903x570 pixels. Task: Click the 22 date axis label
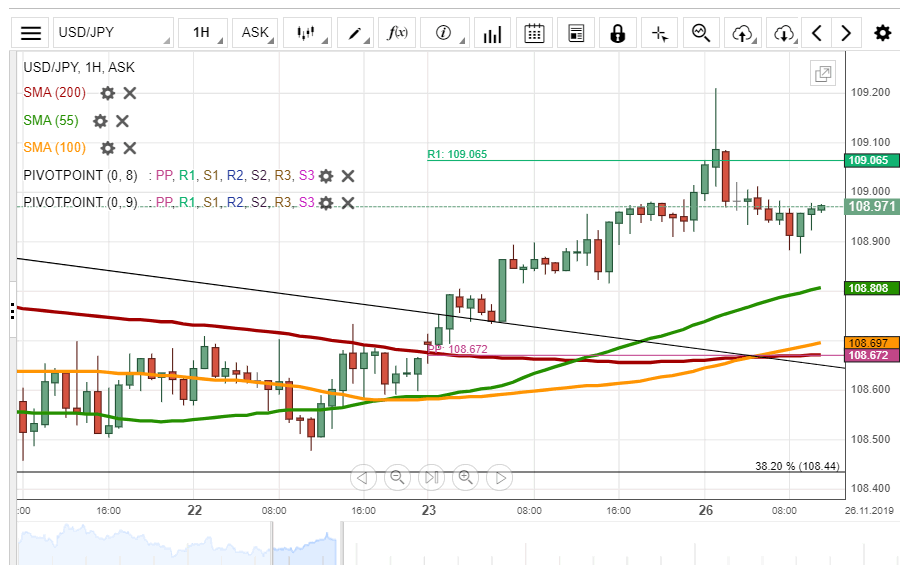pyautogui.click(x=195, y=510)
